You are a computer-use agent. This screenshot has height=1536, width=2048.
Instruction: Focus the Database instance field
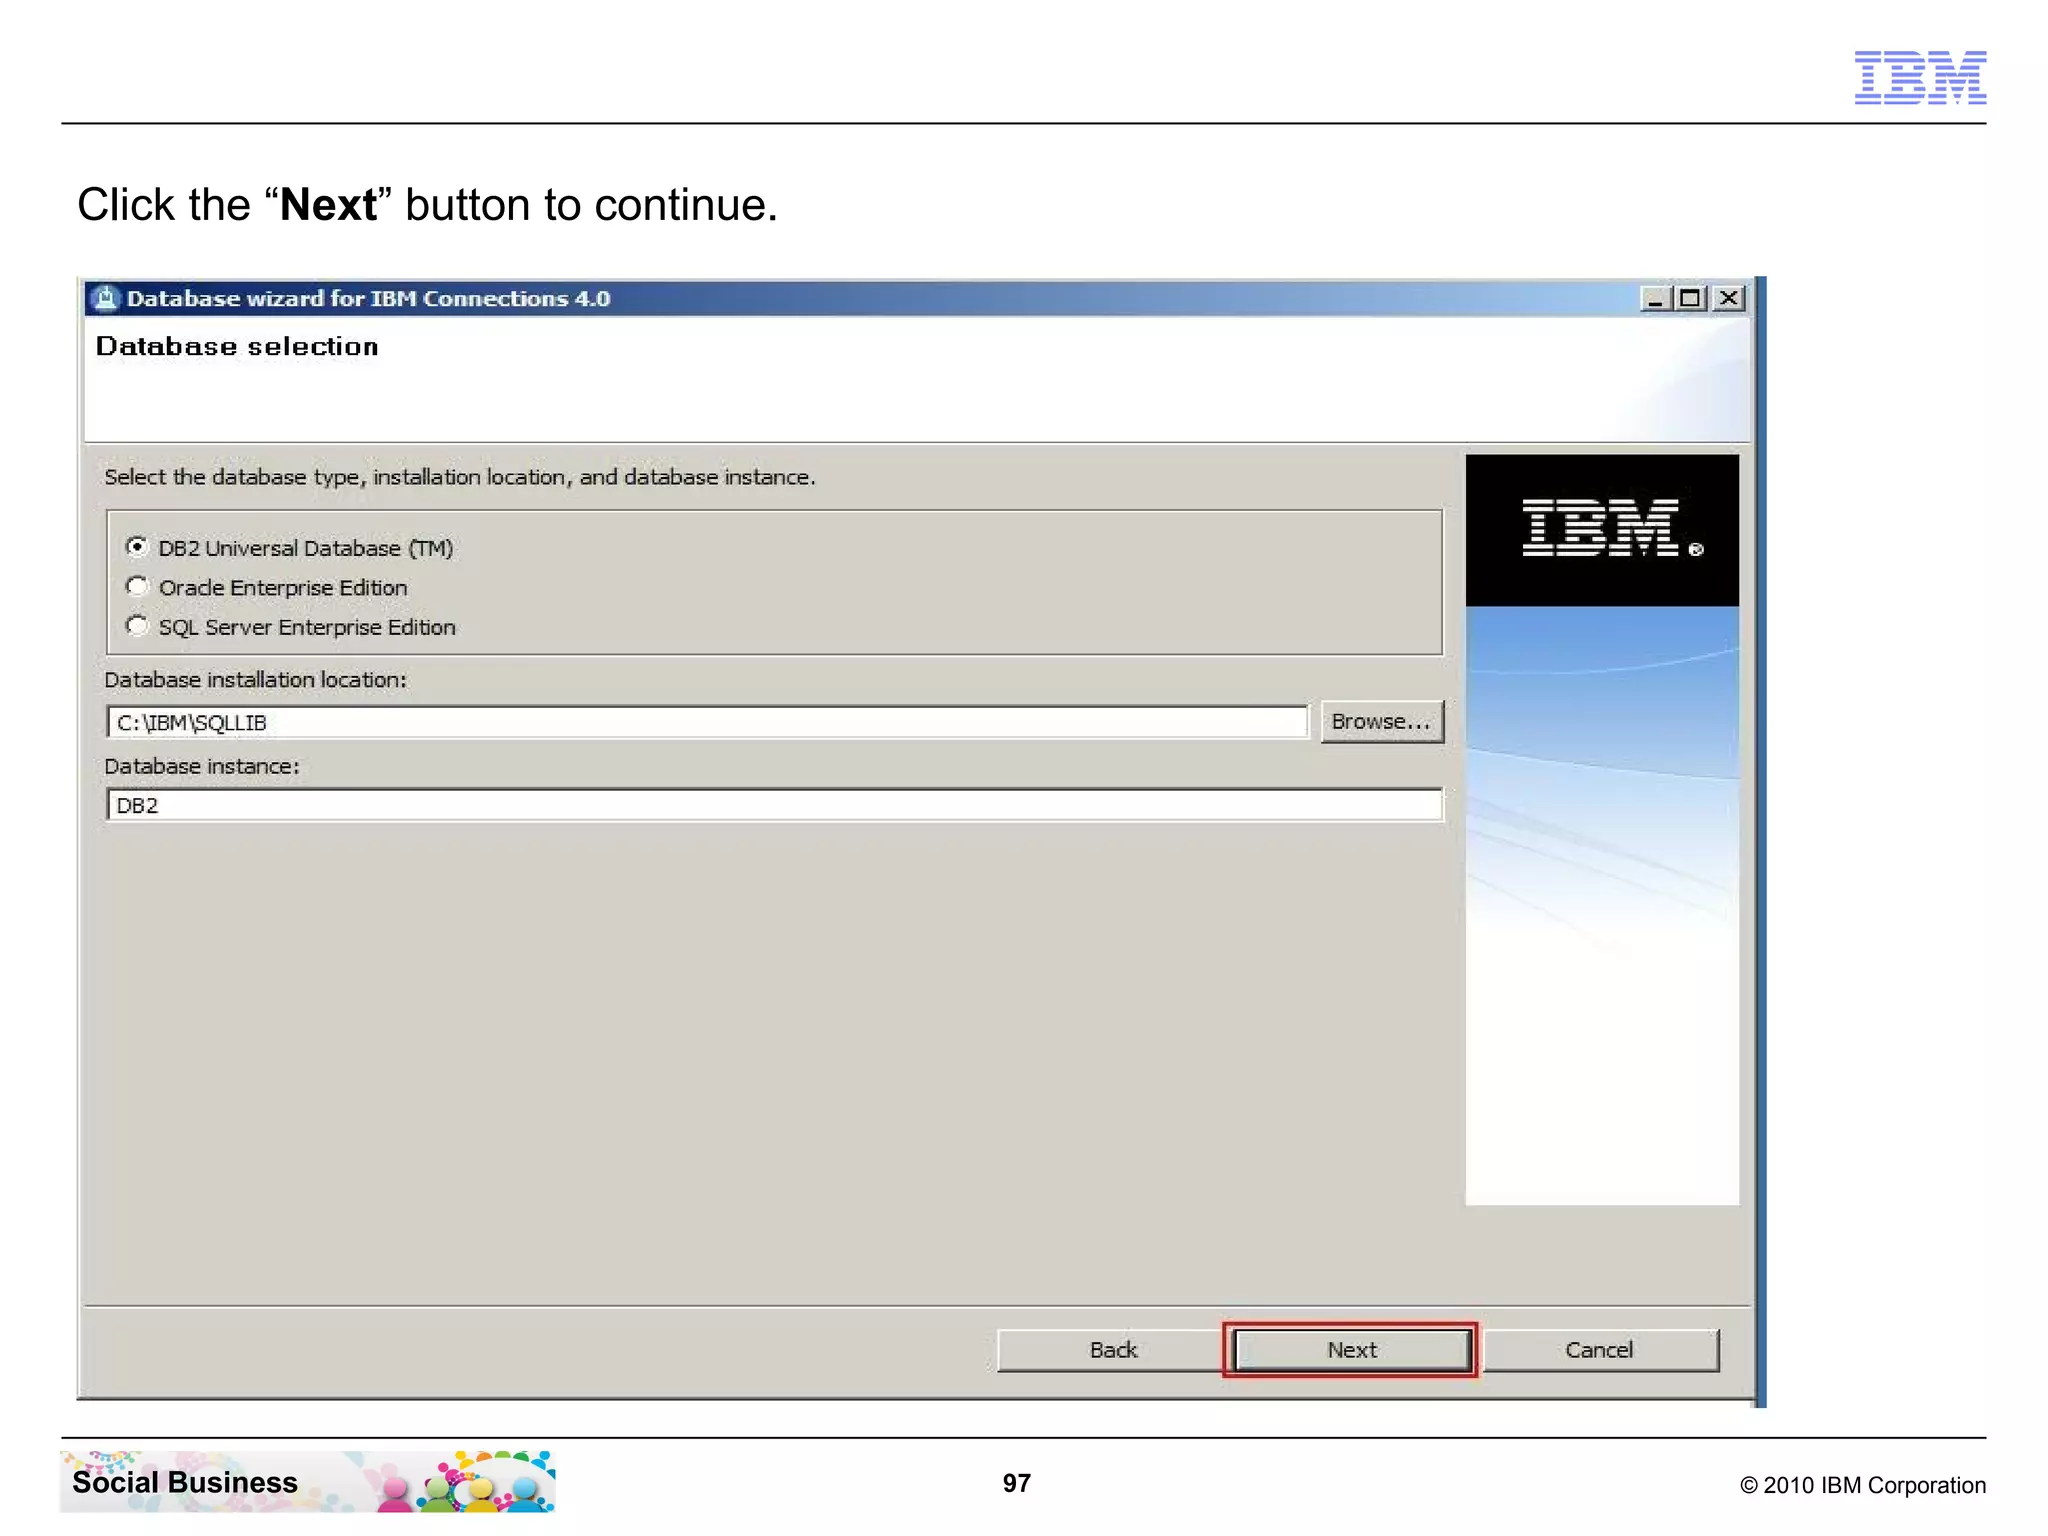[x=774, y=805]
